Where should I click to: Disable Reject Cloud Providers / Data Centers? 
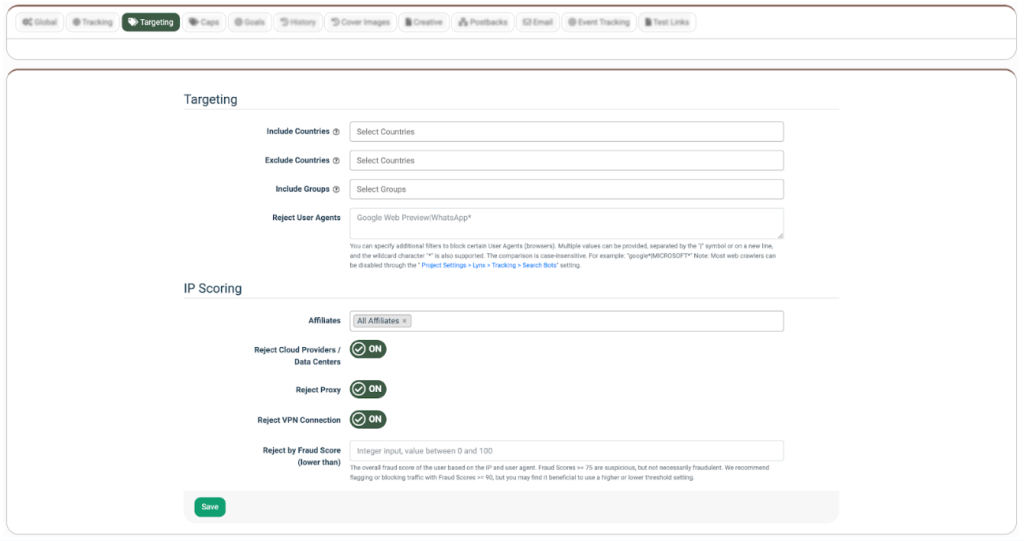coord(368,349)
